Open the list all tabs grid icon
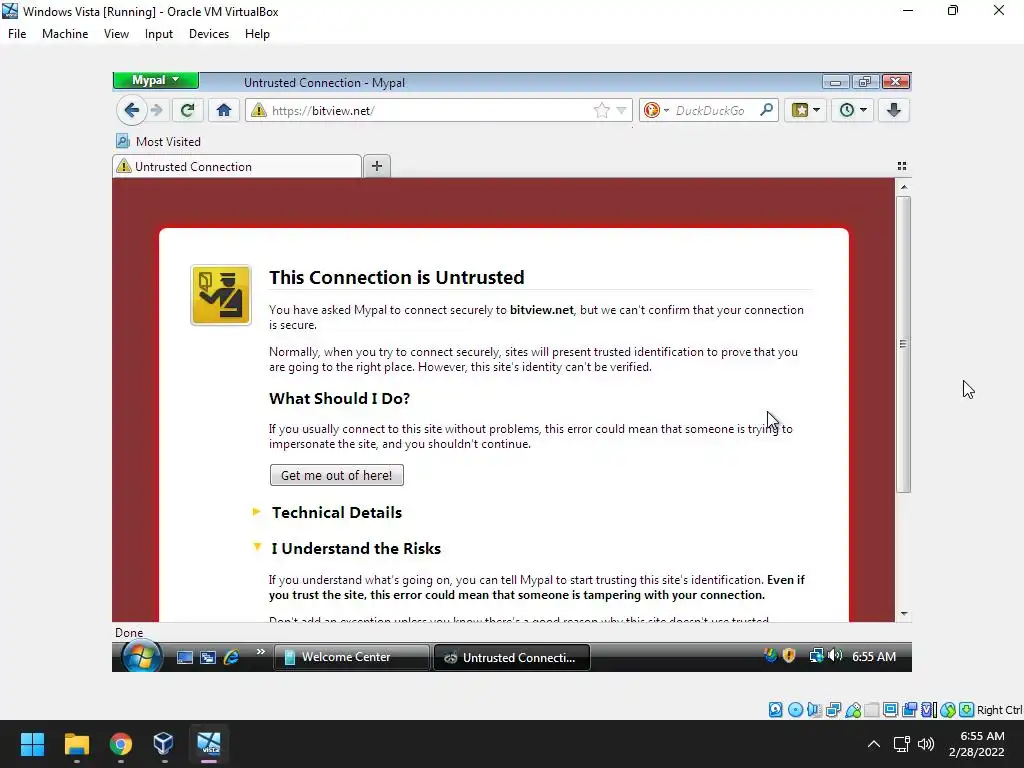The width and height of the screenshot is (1024, 768). (902, 166)
